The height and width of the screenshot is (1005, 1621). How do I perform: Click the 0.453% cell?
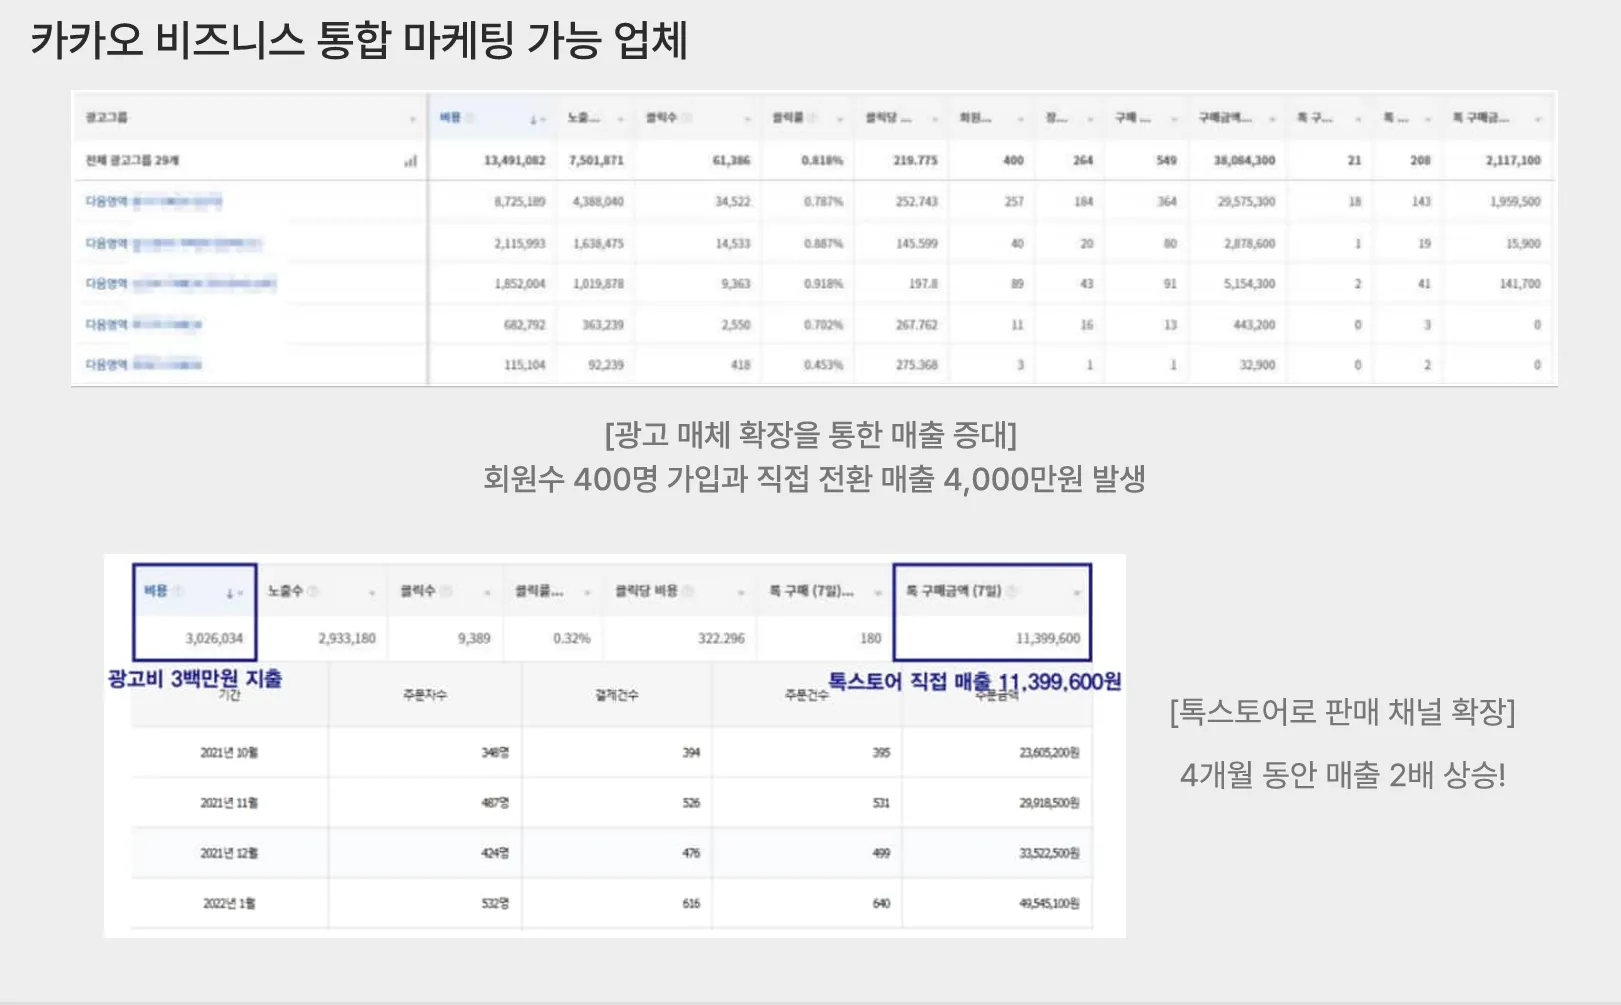click(824, 364)
